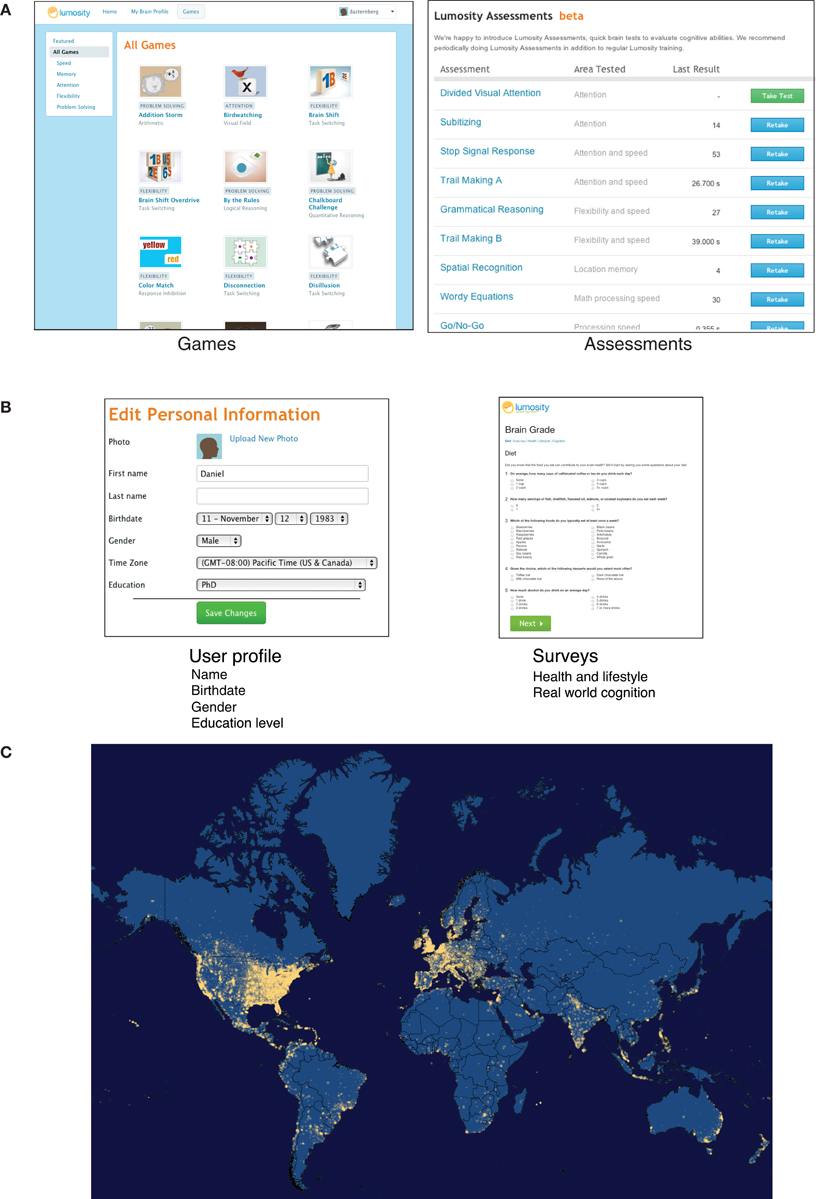This screenshot has width=816, height=1199.
Task: Expand the account dropdown arrow in Games header
Action: tap(392, 11)
